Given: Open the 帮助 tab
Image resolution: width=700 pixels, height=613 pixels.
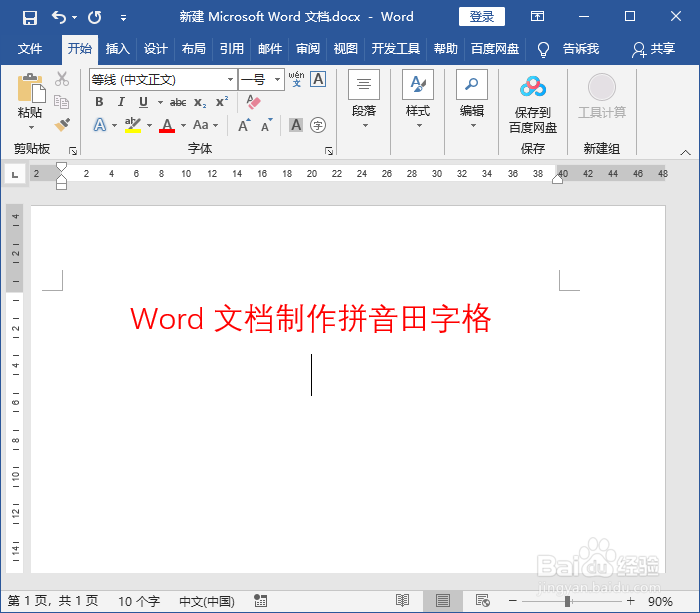Looking at the screenshot, I should [446, 49].
